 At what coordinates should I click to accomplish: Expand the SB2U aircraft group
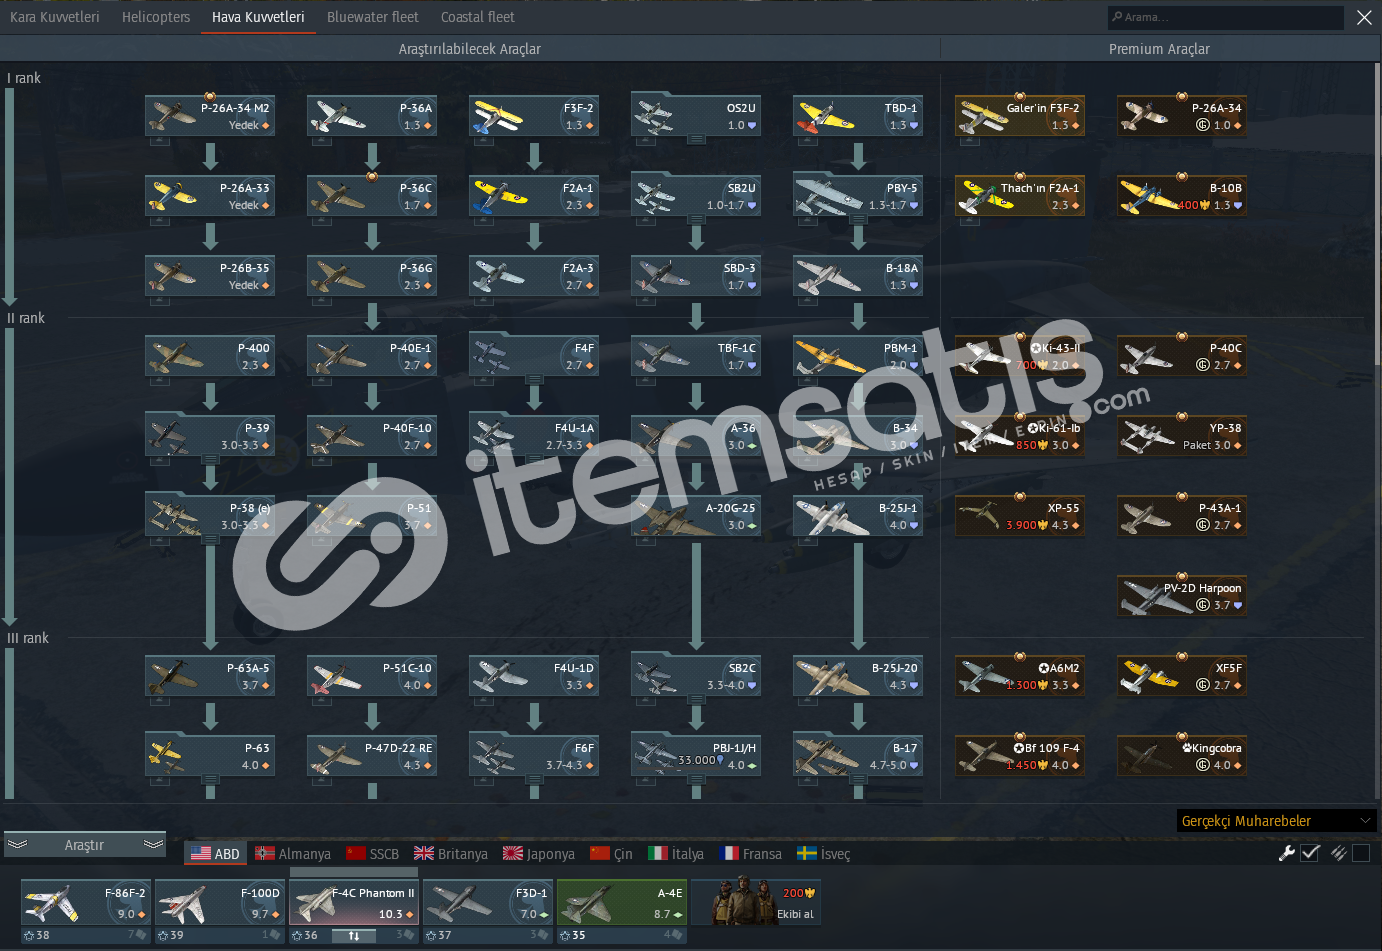click(x=696, y=220)
